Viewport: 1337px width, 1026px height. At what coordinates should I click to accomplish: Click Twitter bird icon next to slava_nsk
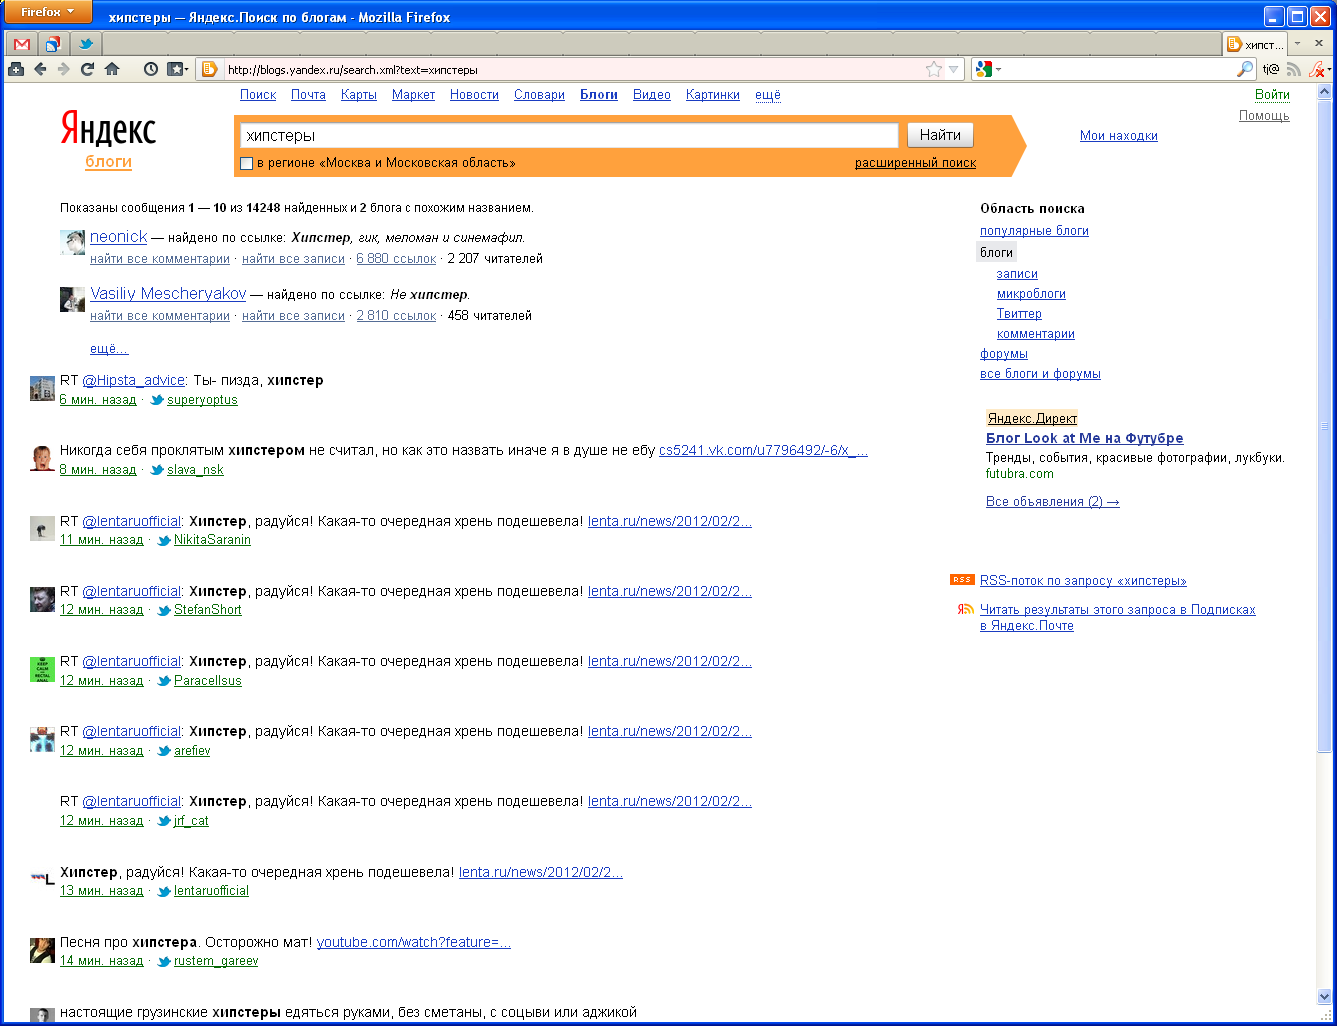157,470
